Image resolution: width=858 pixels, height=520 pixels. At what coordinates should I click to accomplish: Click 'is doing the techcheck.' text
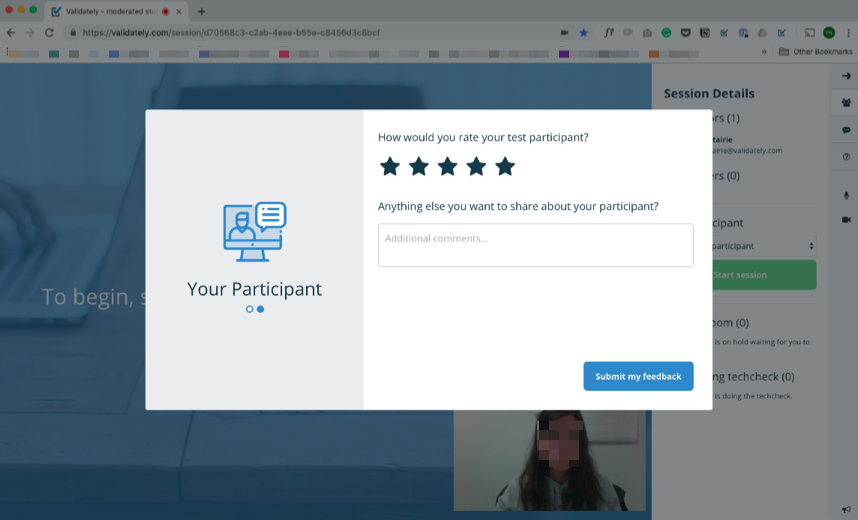click(x=753, y=396)
